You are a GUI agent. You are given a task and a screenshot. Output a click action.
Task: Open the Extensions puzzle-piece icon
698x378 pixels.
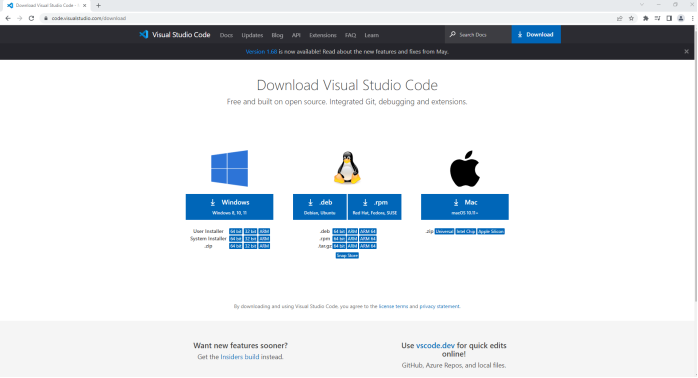coord(645,18)
